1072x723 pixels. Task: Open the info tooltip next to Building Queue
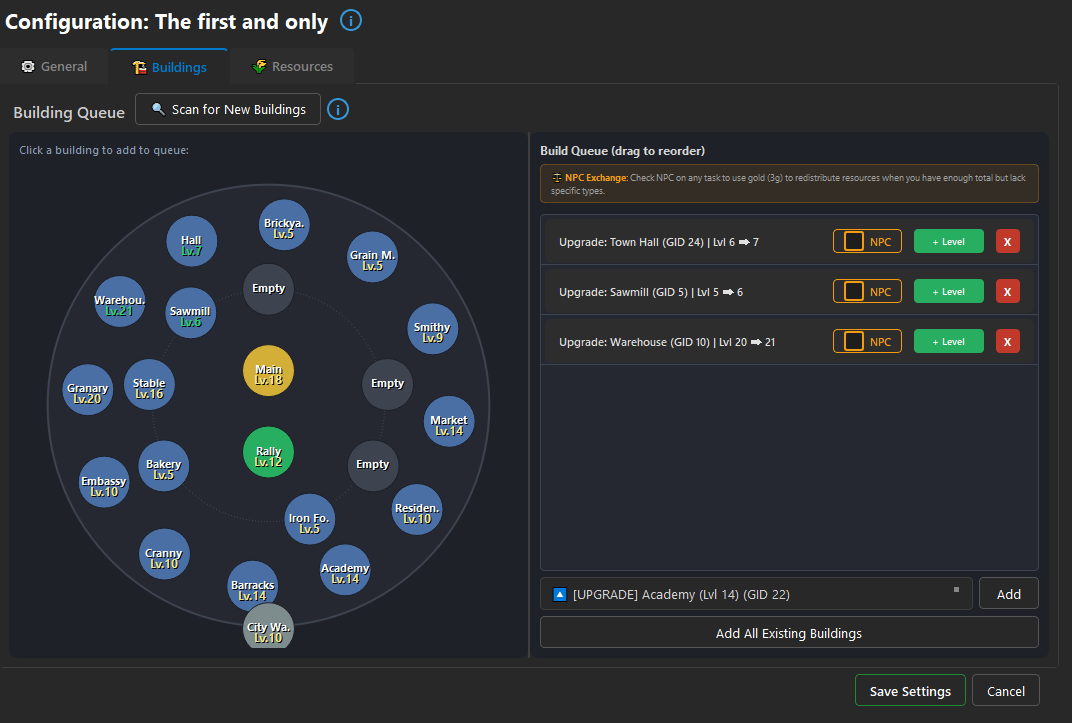point(337,109)
